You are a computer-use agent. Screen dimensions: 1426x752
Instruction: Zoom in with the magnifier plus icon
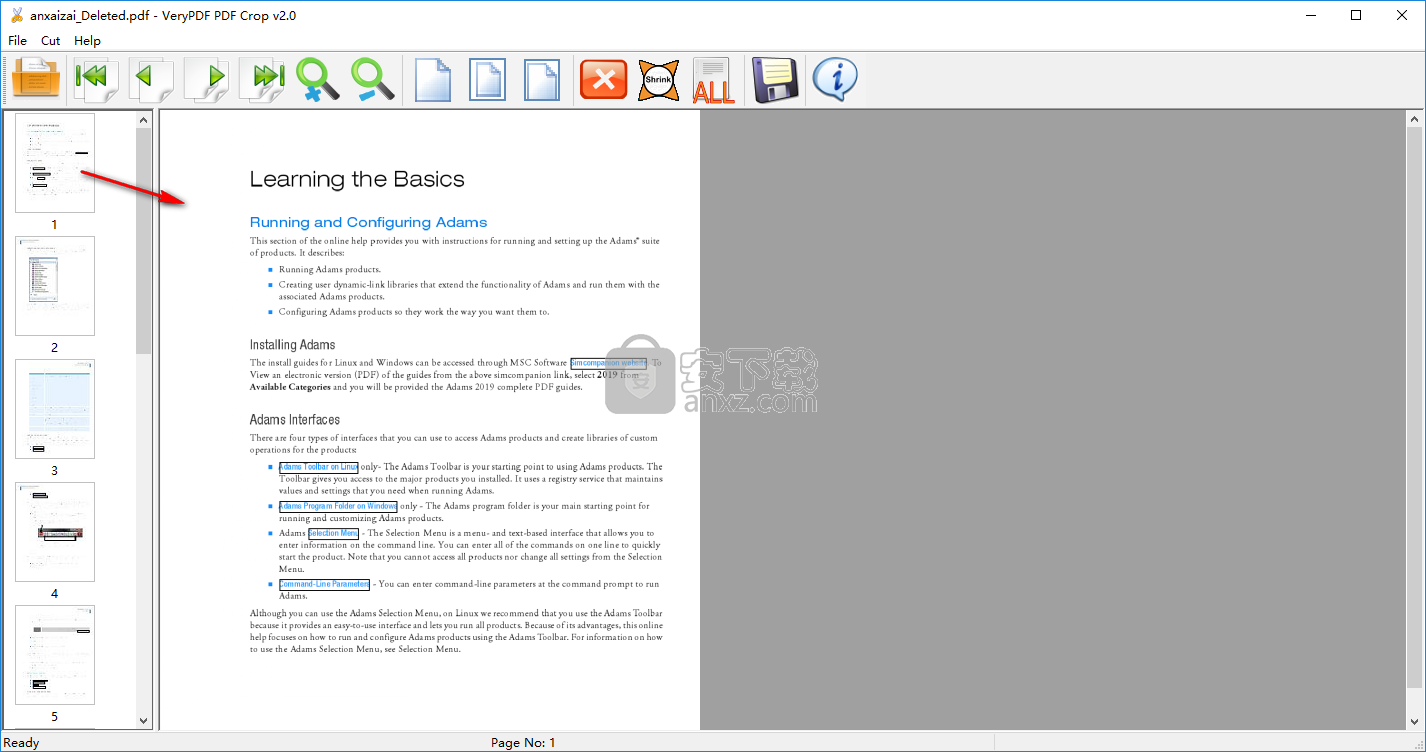(317, 79)
